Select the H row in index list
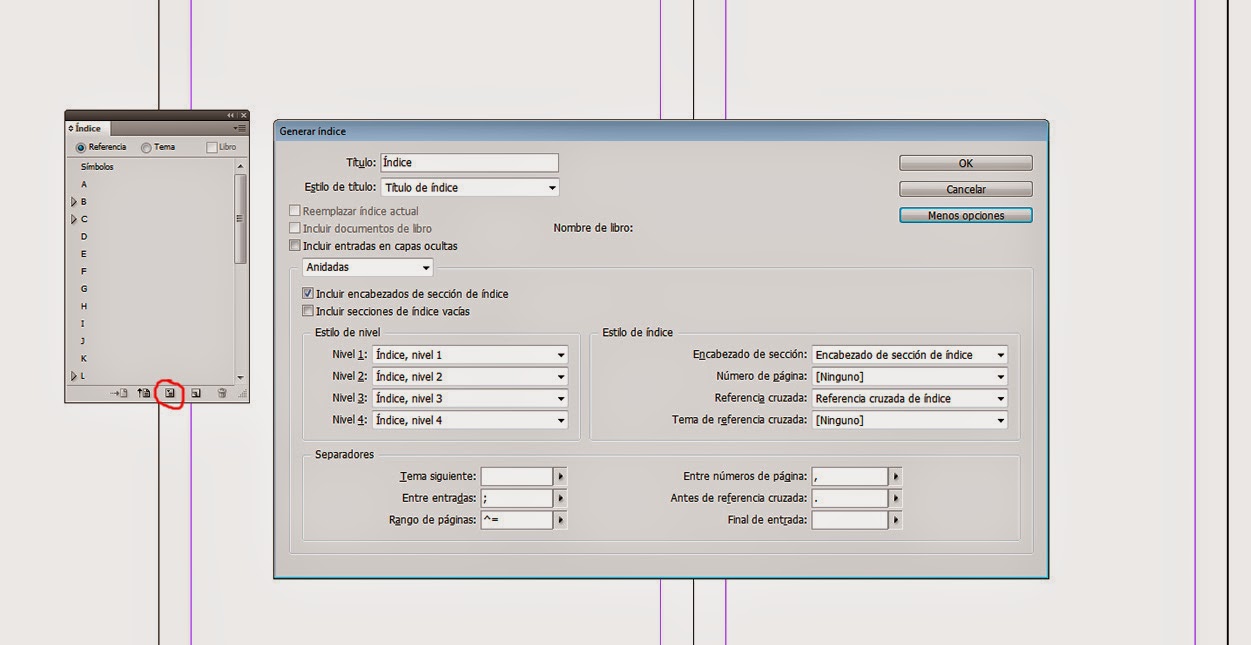This screenshot has height=645, width=1251. pos(150,306)
